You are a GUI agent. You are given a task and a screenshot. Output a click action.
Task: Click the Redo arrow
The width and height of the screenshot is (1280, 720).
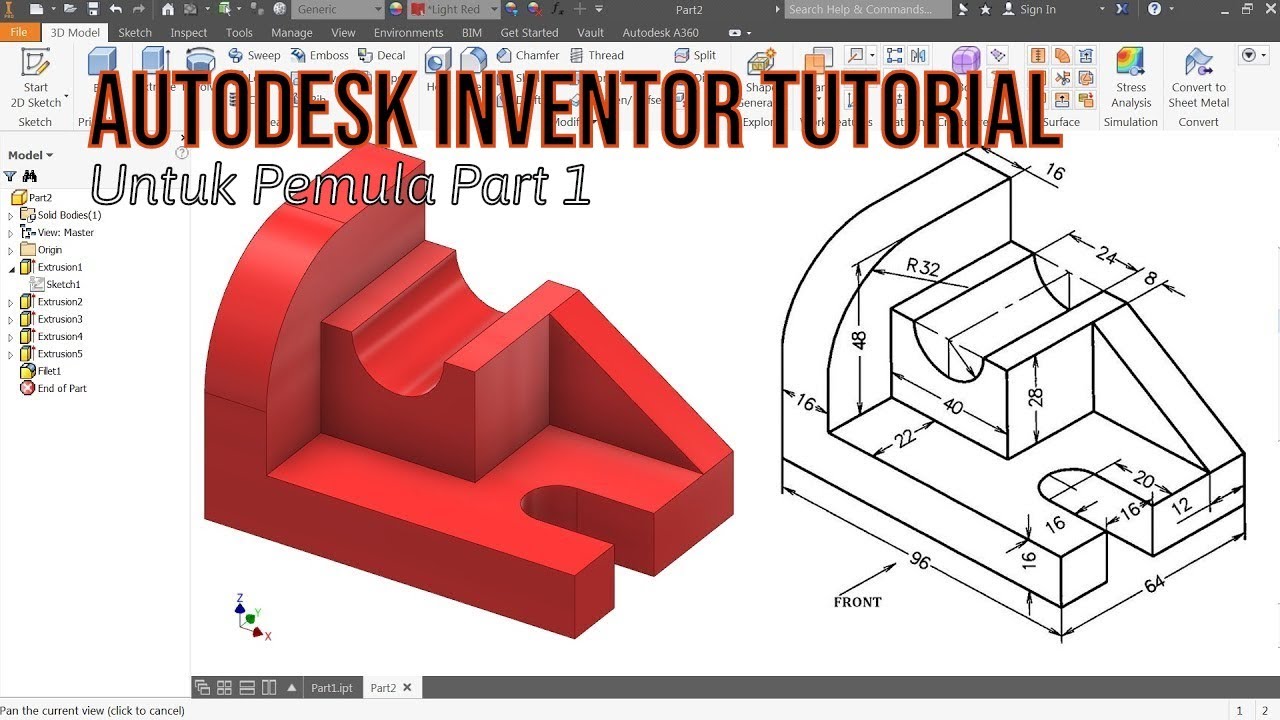137,9
